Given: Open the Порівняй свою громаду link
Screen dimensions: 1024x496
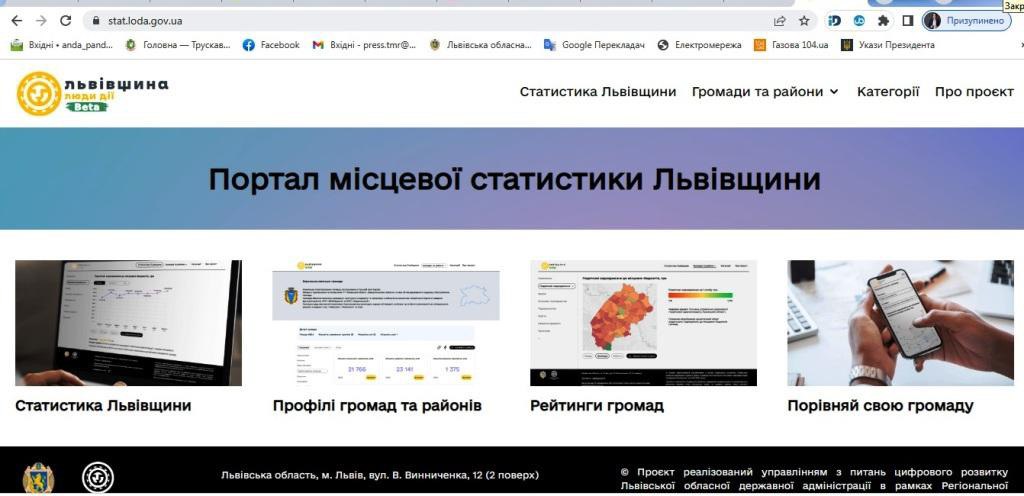Looking at the screenshot, I should coord(880,406).
